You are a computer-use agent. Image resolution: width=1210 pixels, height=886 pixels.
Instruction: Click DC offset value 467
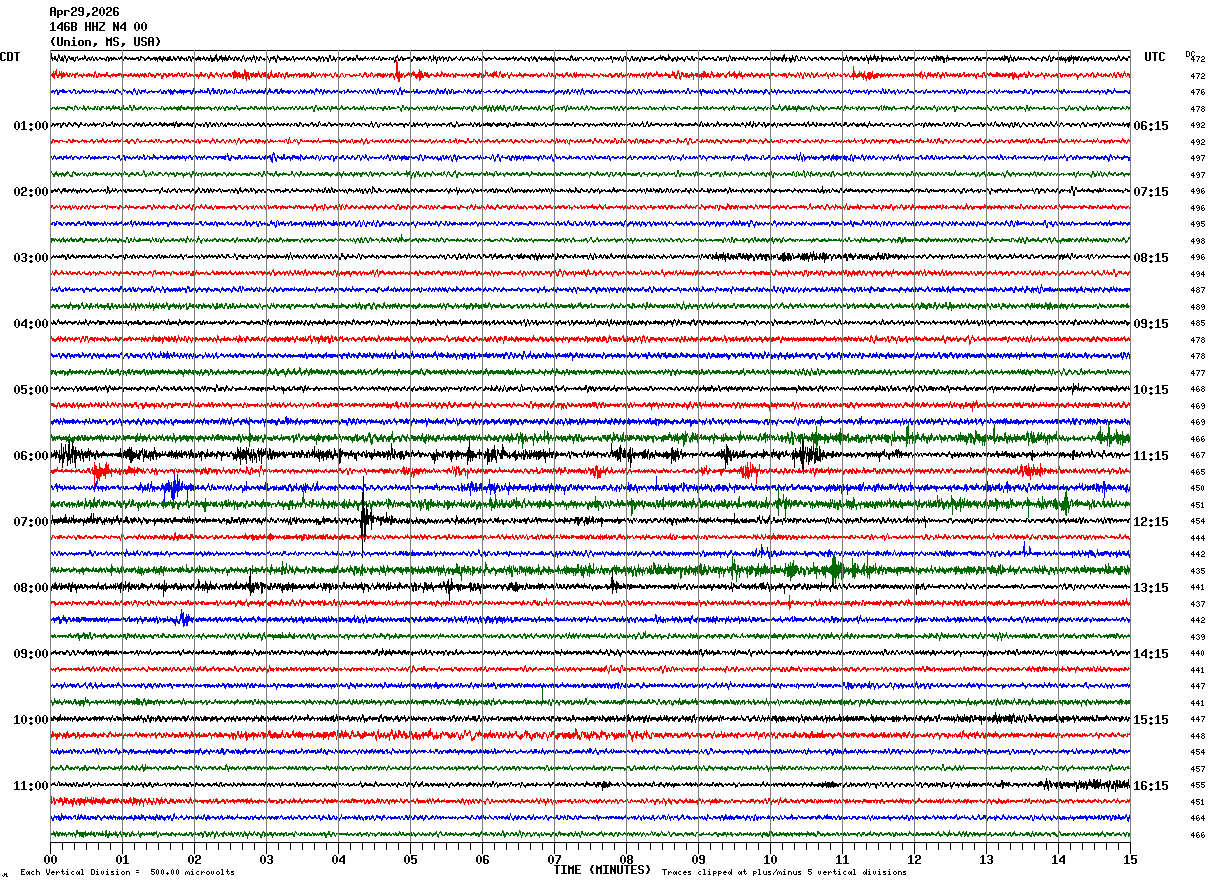tap(1197, 455)
